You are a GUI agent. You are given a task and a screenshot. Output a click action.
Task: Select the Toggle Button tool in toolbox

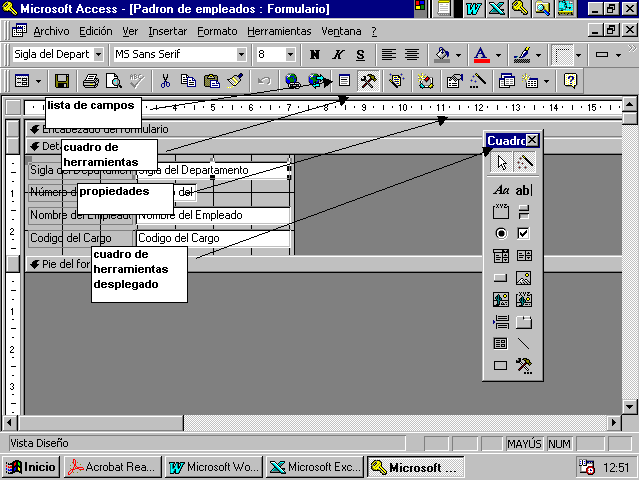(524, 212)
